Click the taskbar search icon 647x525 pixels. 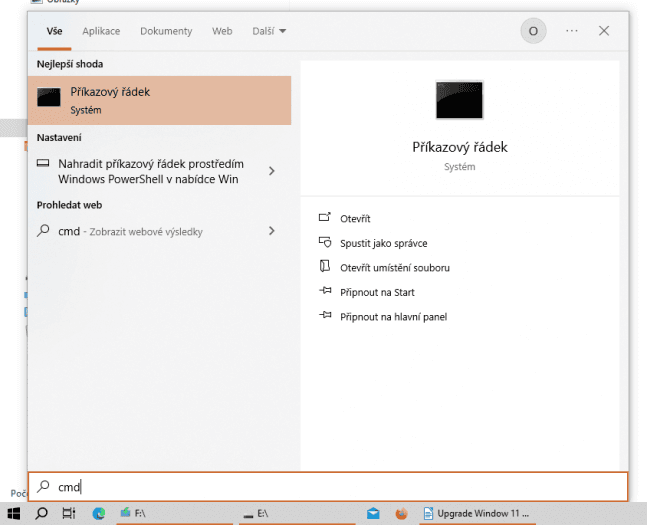(x=41, y=513)
